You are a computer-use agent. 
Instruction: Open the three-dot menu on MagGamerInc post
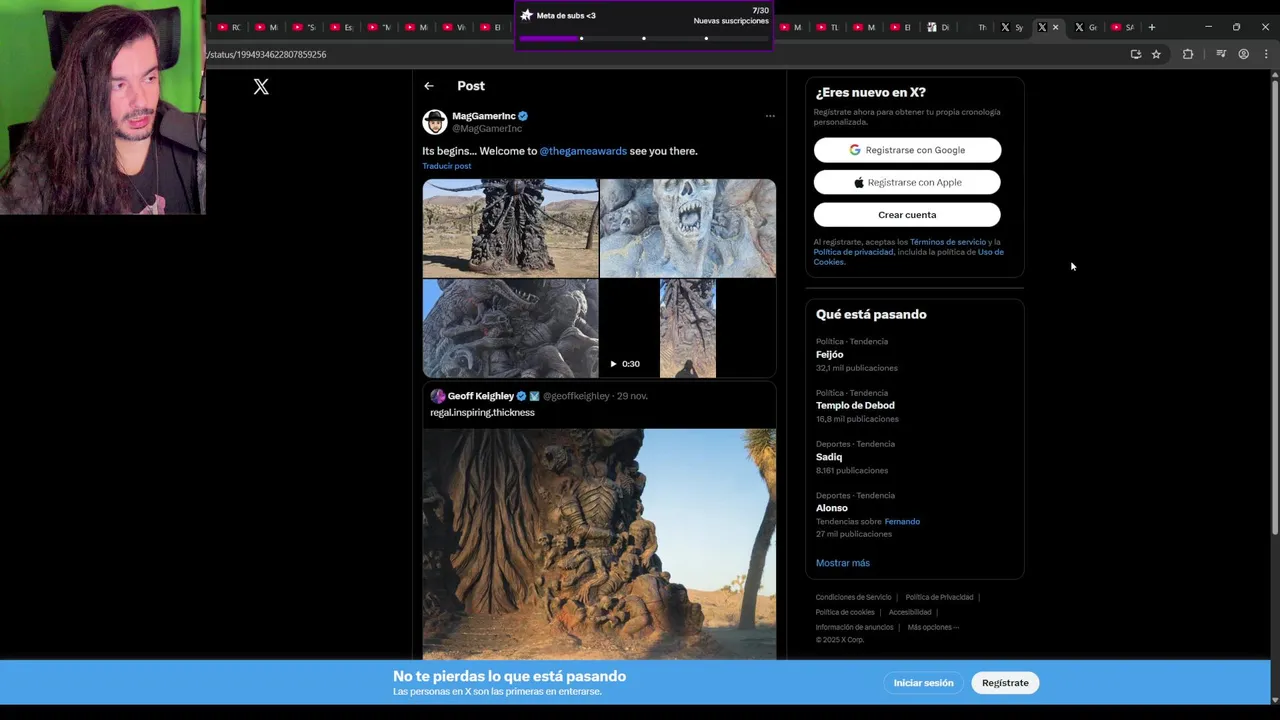pyautogui.click(x=770, y=116)
